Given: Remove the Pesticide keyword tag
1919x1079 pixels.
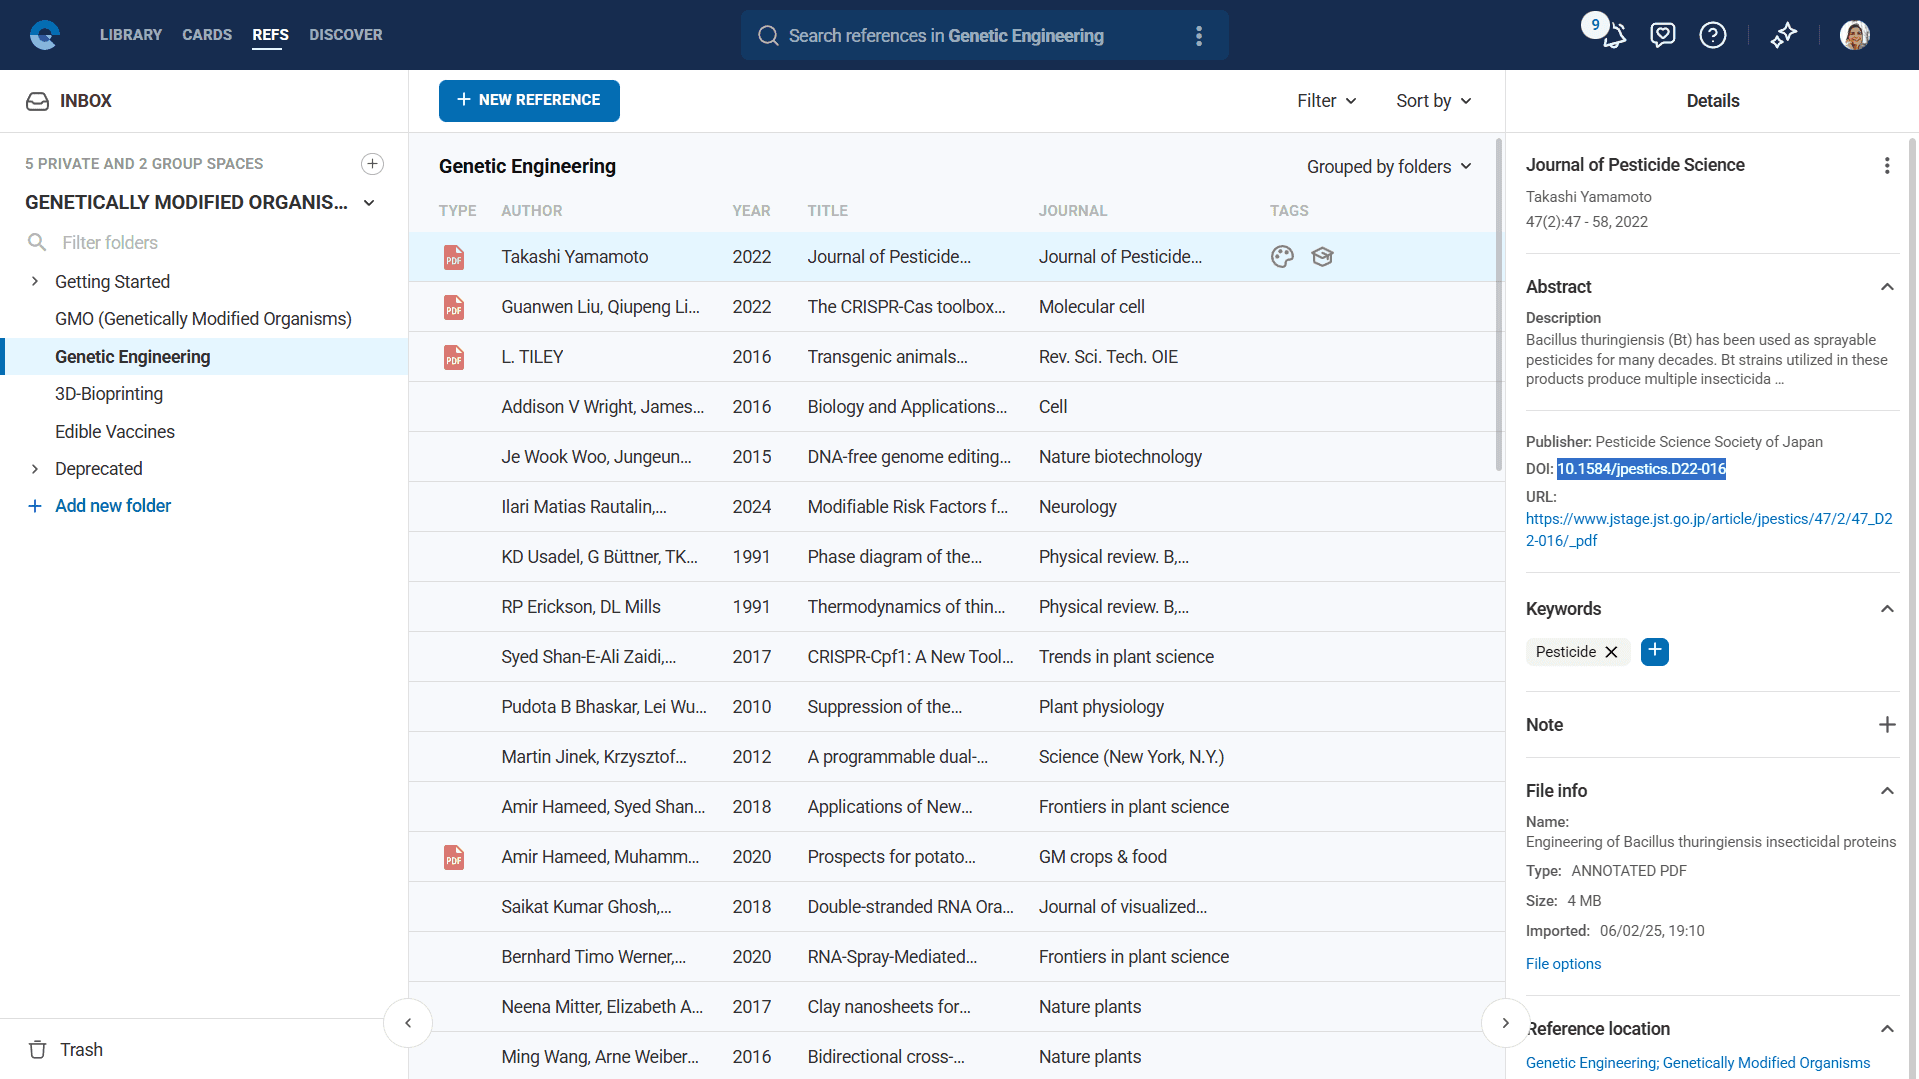Looking at the screenshot, I should point(1611,652).
